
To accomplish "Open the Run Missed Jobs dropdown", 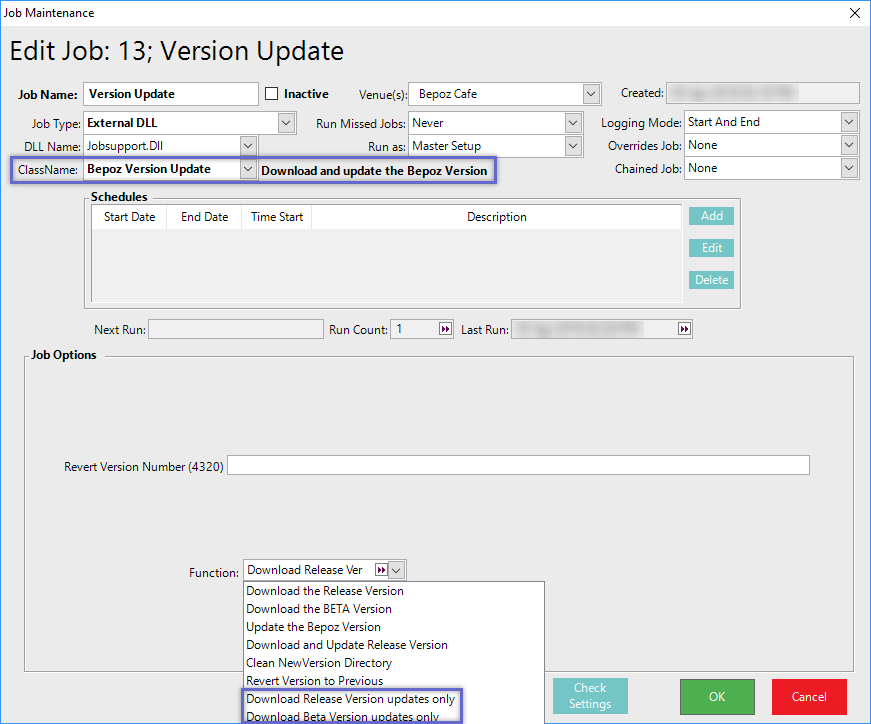I will tap(573, 123).
